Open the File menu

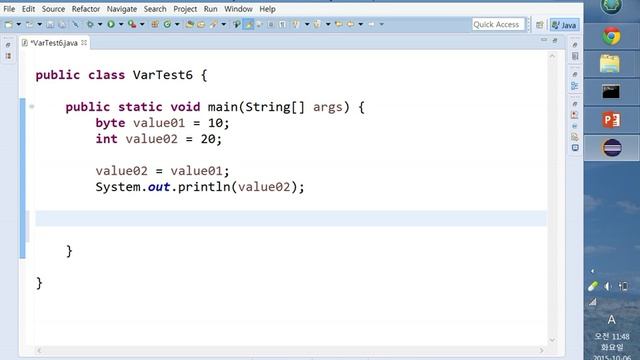pos(9,9)
